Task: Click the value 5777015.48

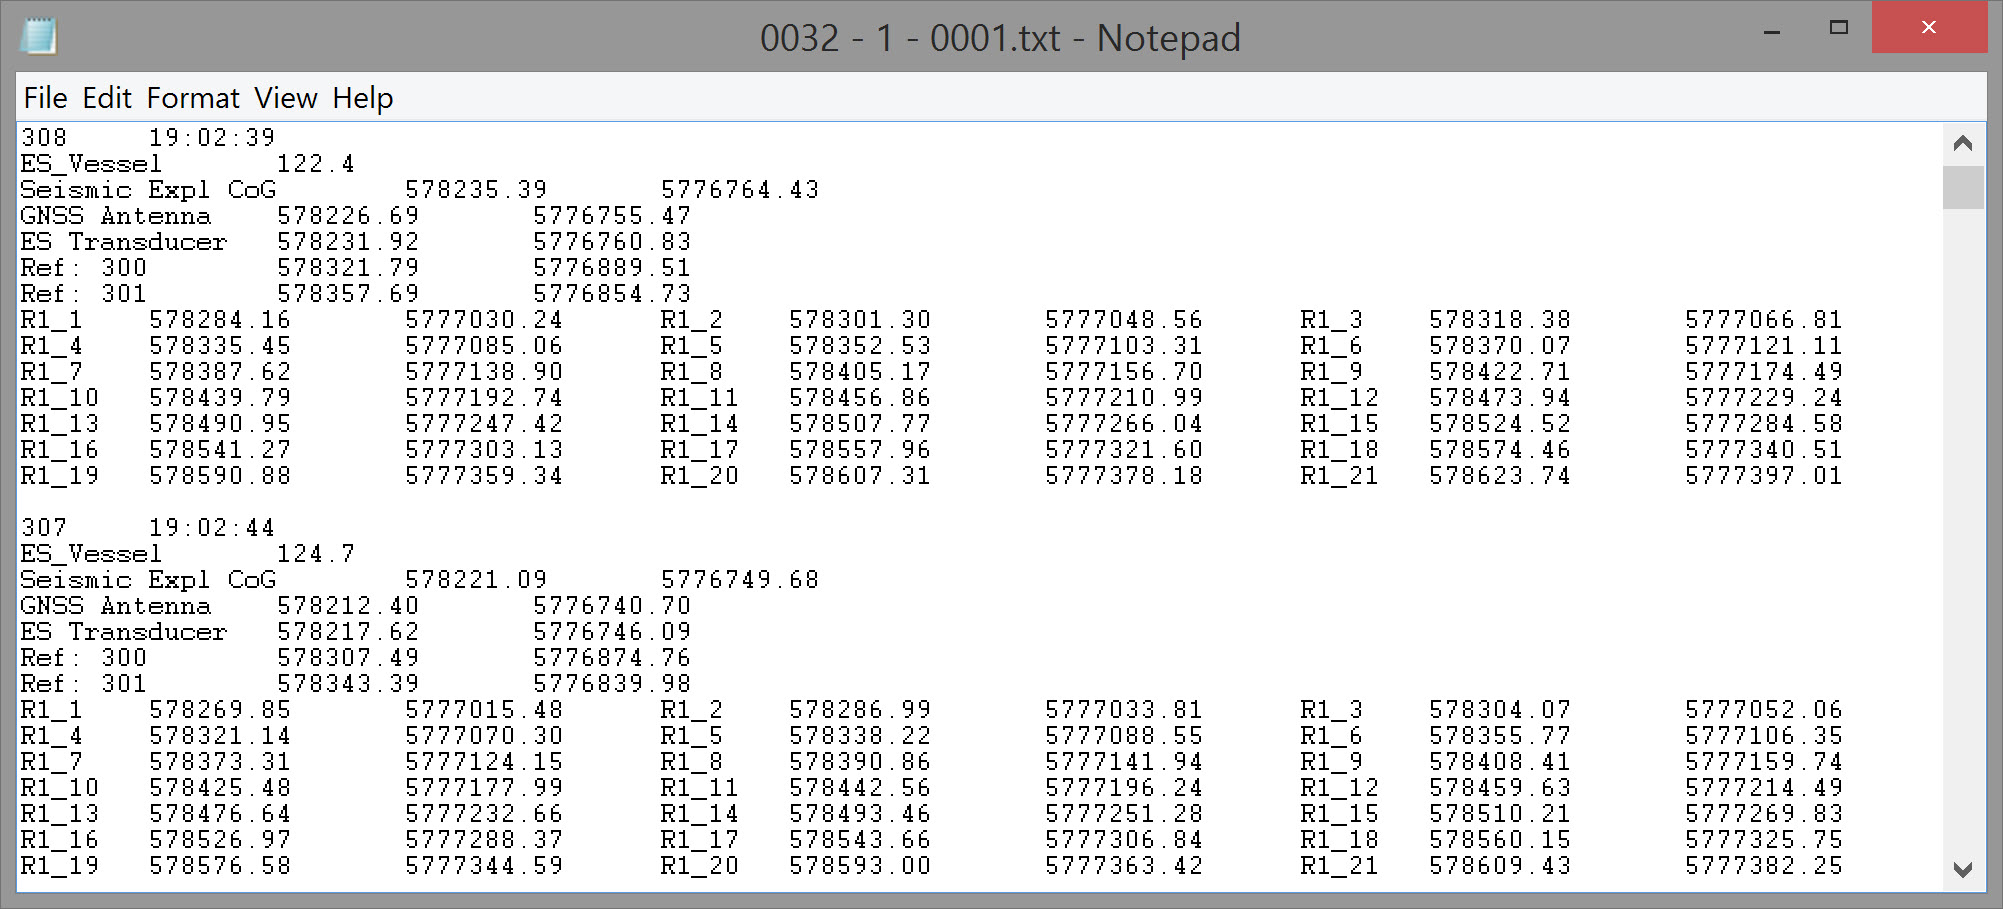Action: tap(484, 709)
